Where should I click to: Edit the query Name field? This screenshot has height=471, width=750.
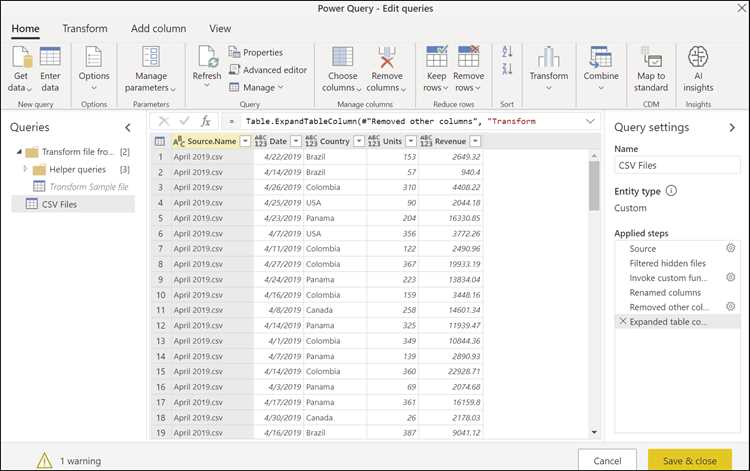coord(677,165)
